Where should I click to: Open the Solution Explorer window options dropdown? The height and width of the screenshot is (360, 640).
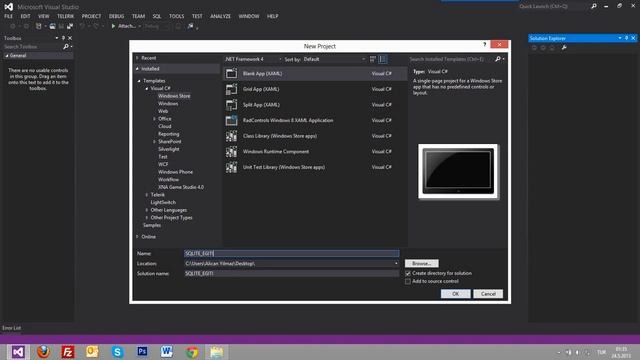click(x=620, y=38)
